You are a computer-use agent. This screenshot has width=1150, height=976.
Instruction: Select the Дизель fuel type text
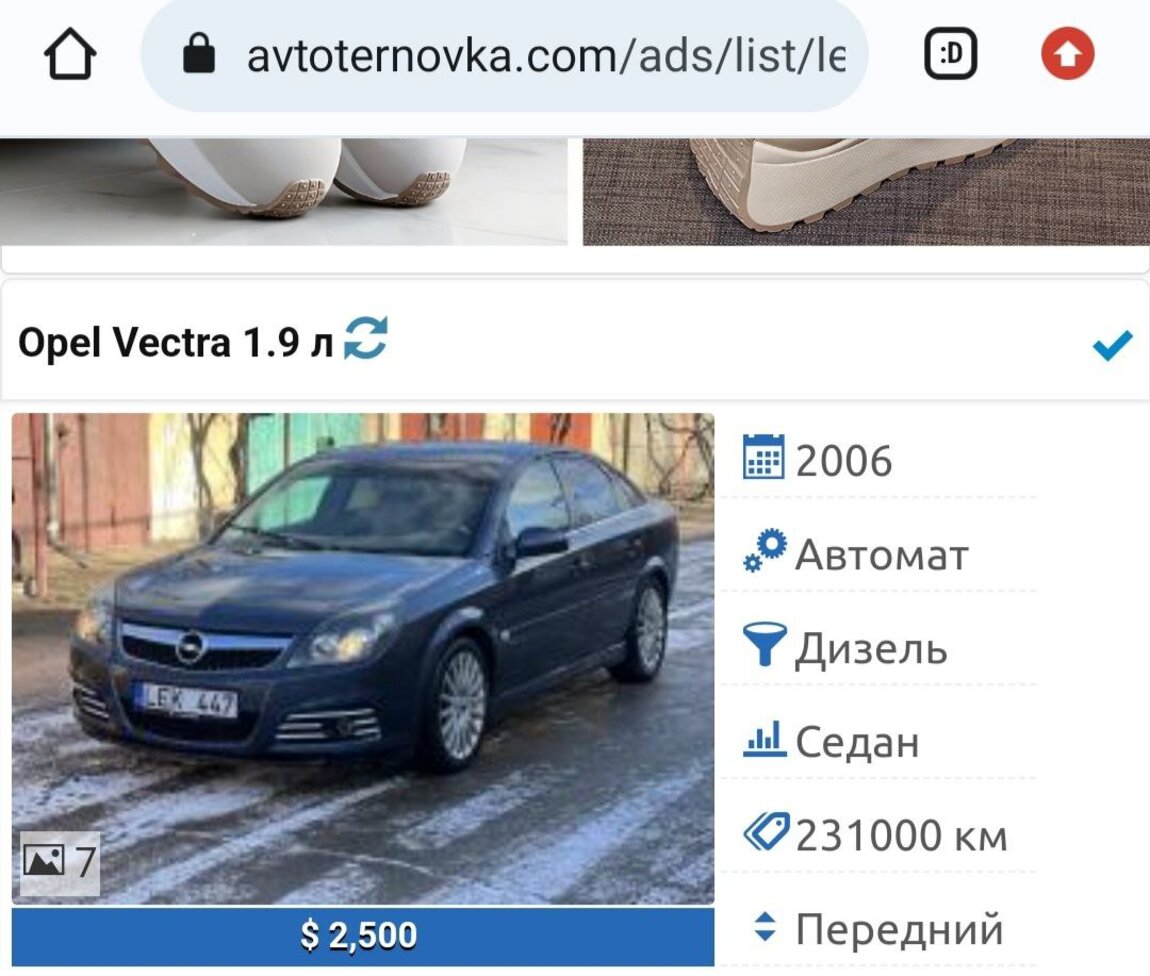pos(871,650)
